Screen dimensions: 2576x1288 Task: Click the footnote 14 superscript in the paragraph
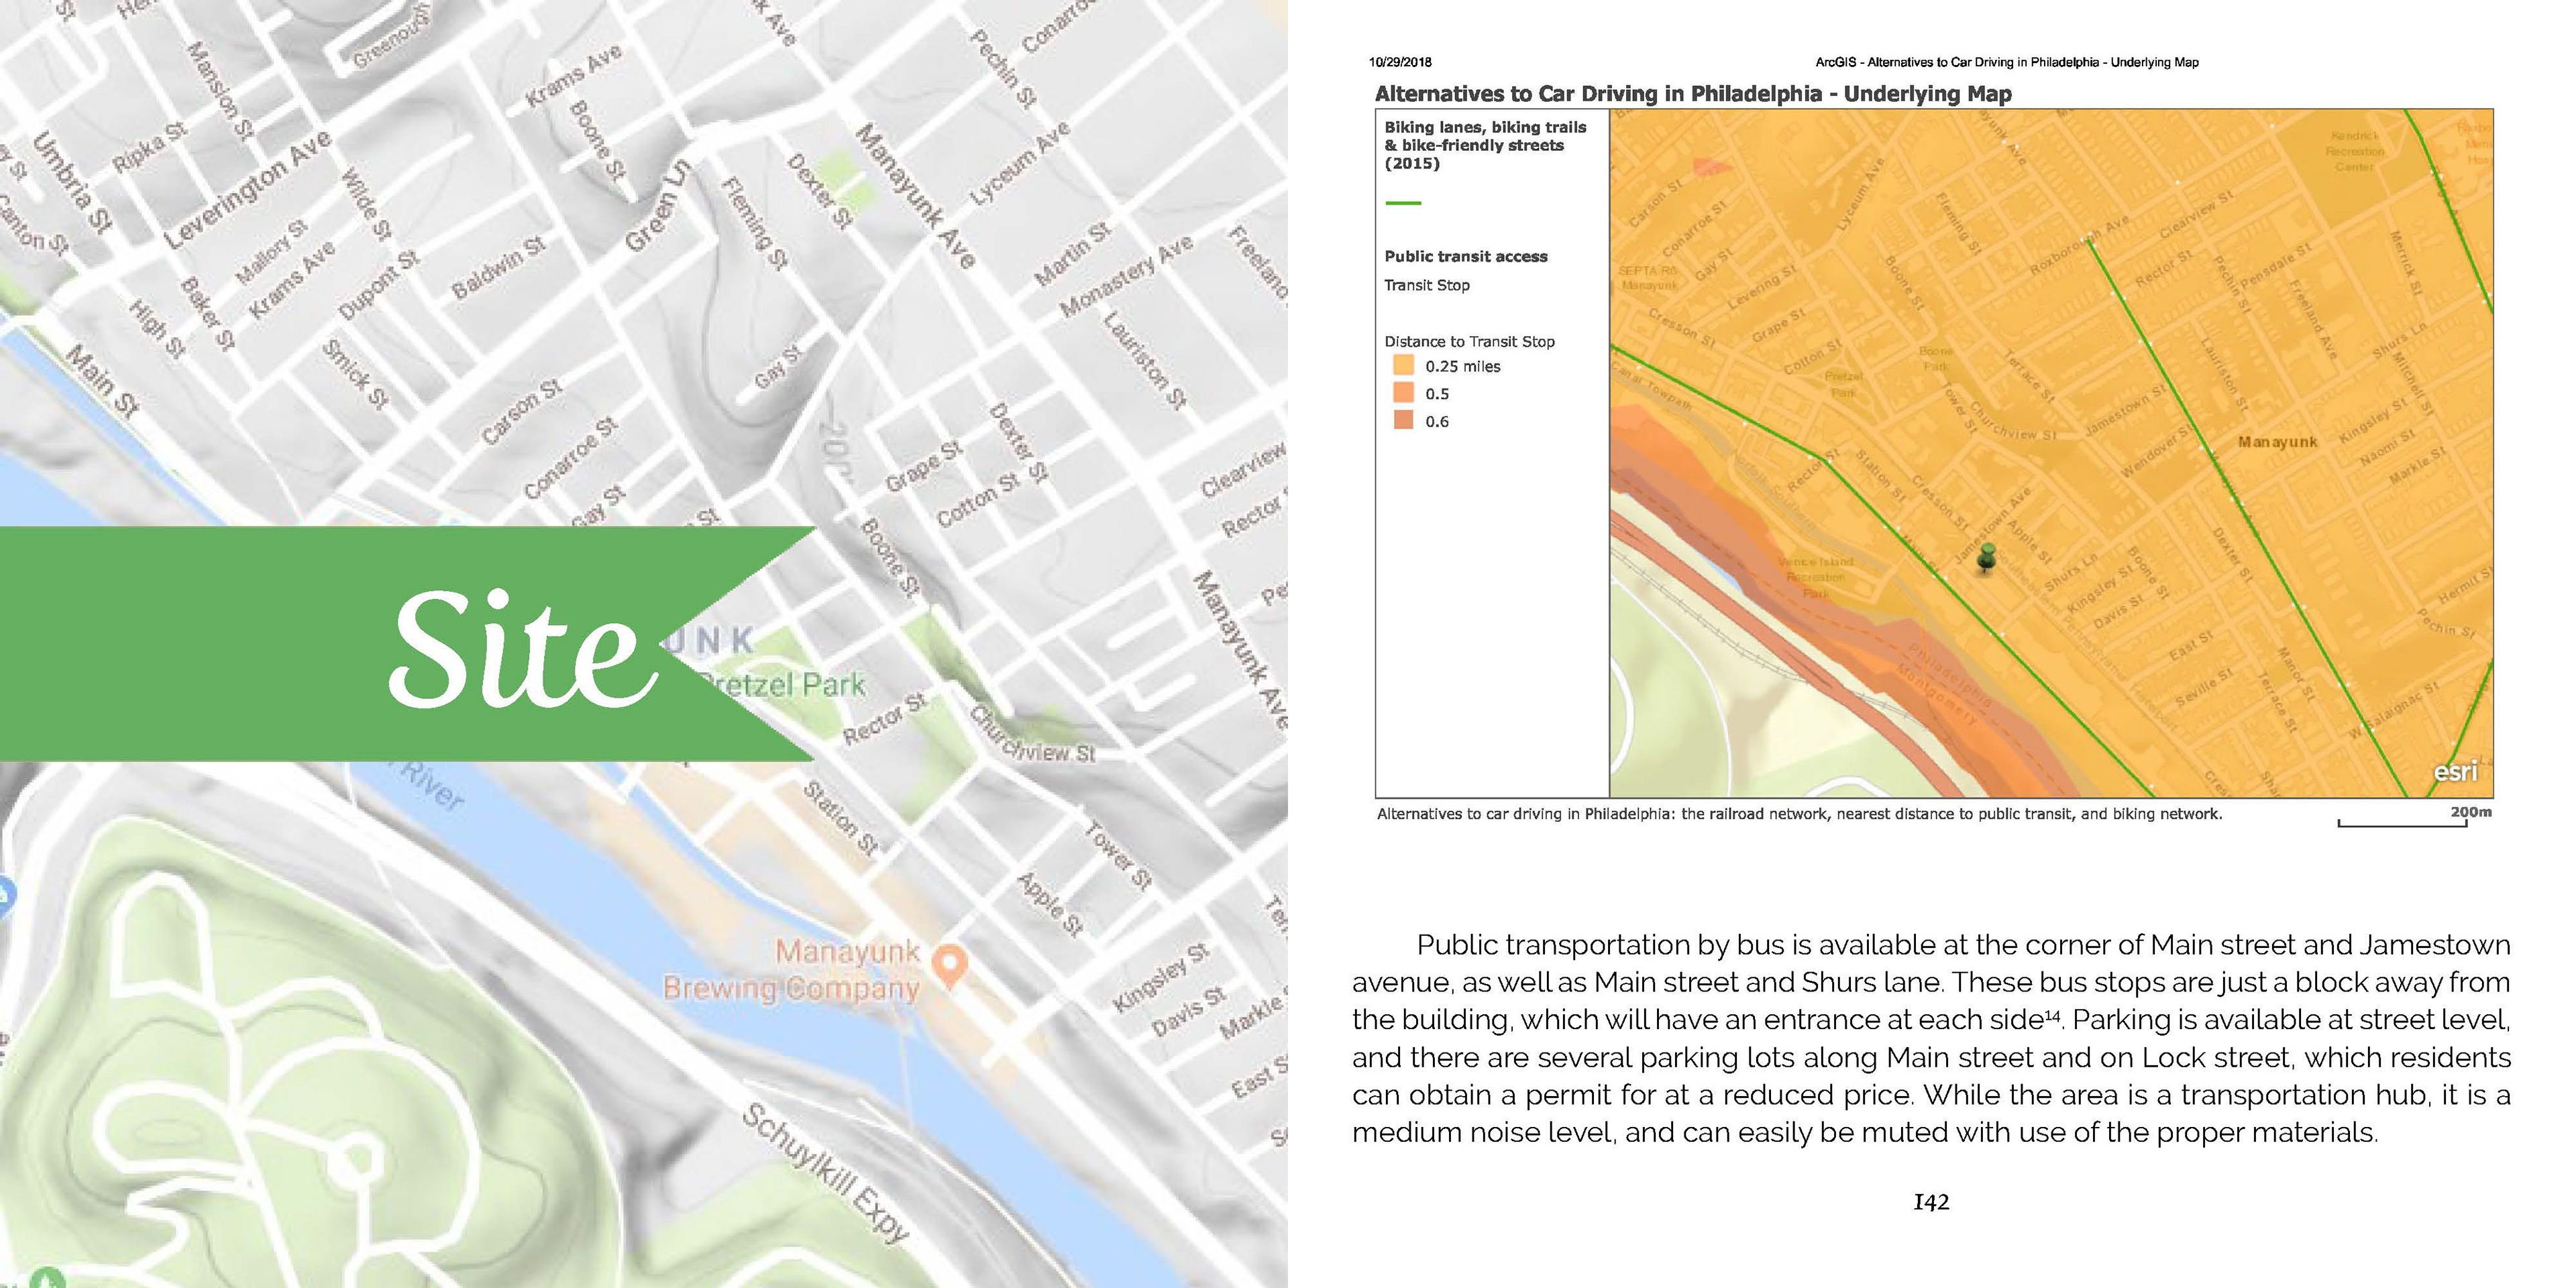(2052, 1015)
